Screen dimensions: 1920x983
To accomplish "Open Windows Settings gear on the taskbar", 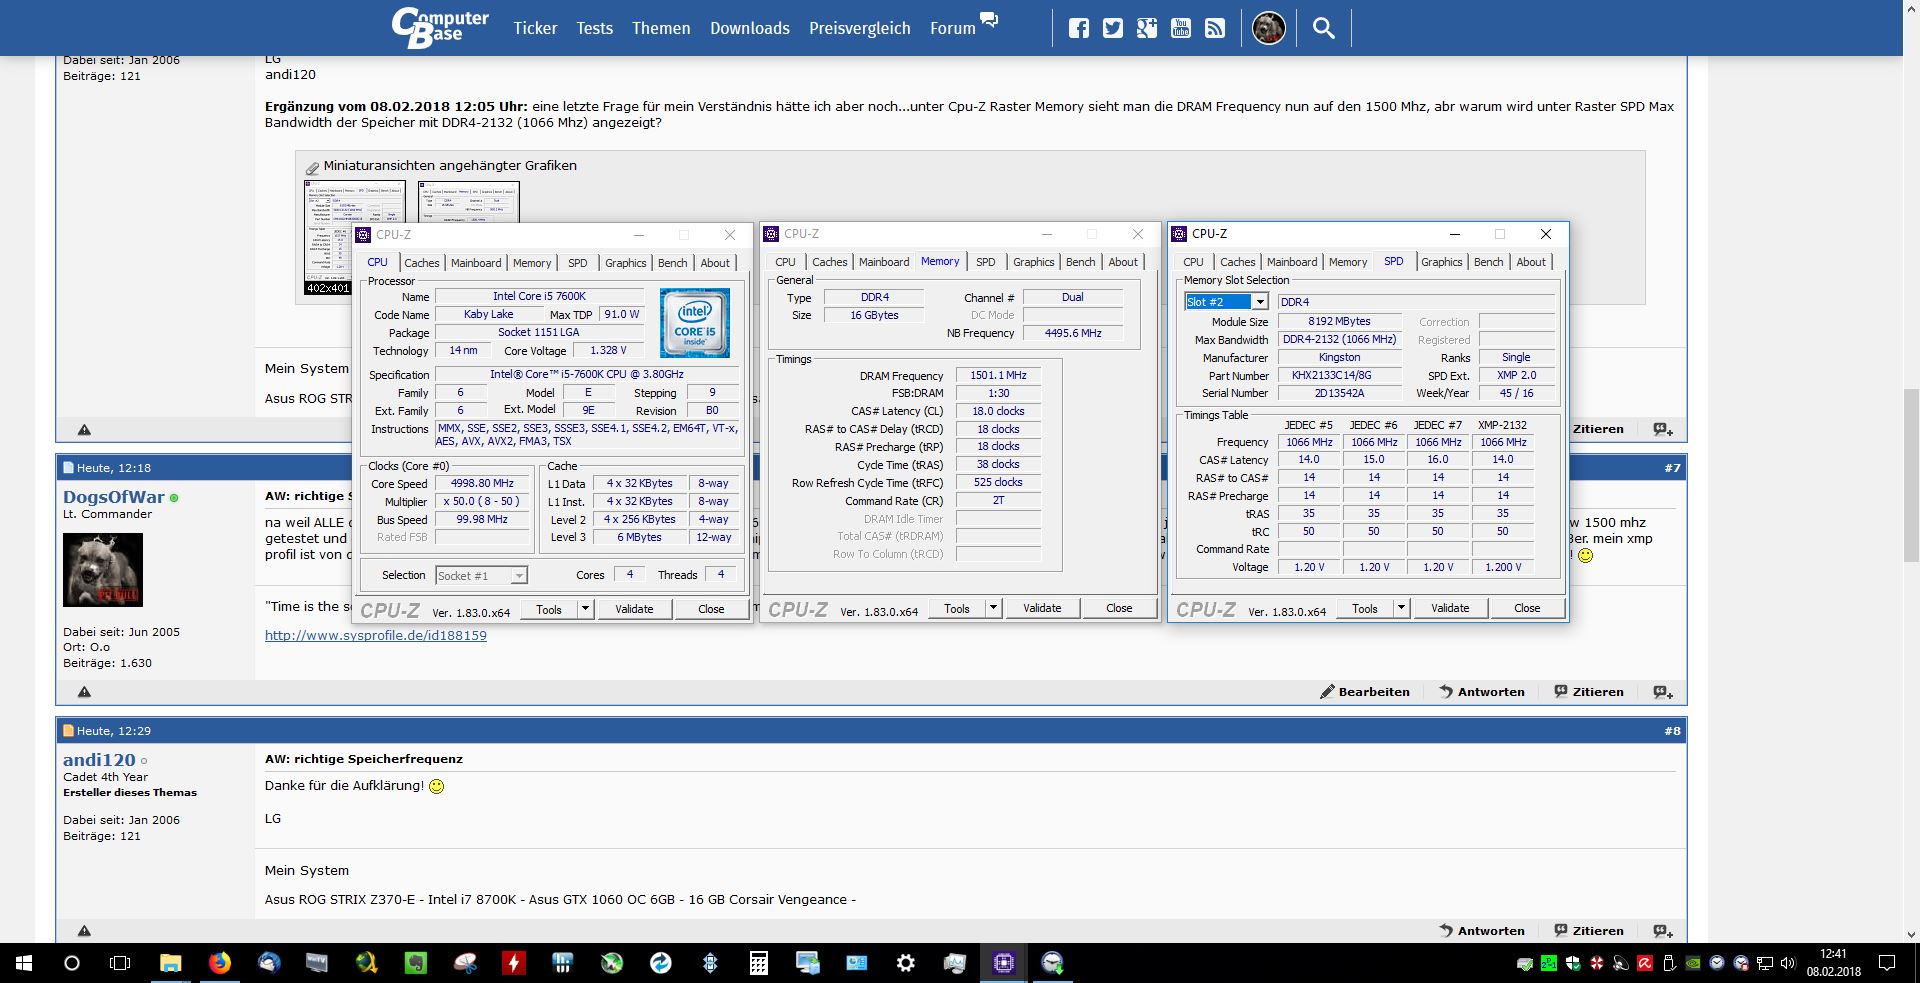I will point(905,963).
